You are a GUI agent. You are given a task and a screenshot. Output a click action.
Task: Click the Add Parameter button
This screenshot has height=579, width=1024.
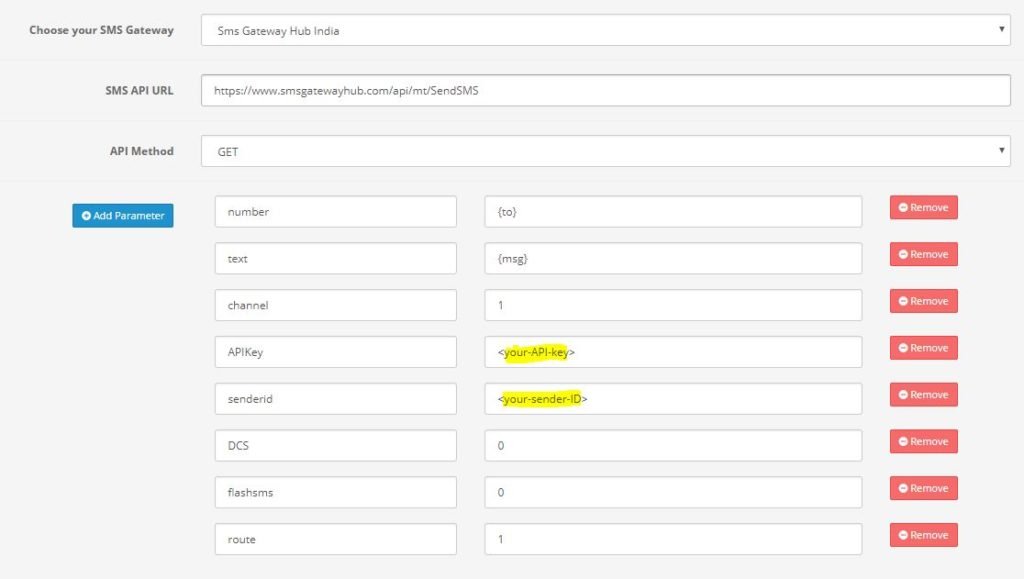pos(123,215)
